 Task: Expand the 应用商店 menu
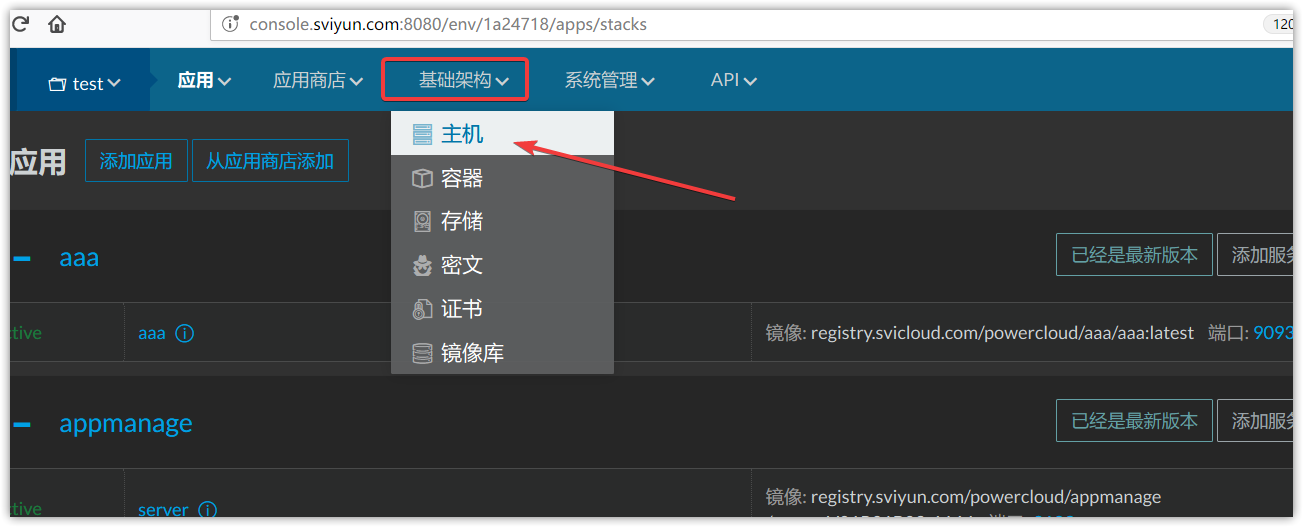point(318,80)
